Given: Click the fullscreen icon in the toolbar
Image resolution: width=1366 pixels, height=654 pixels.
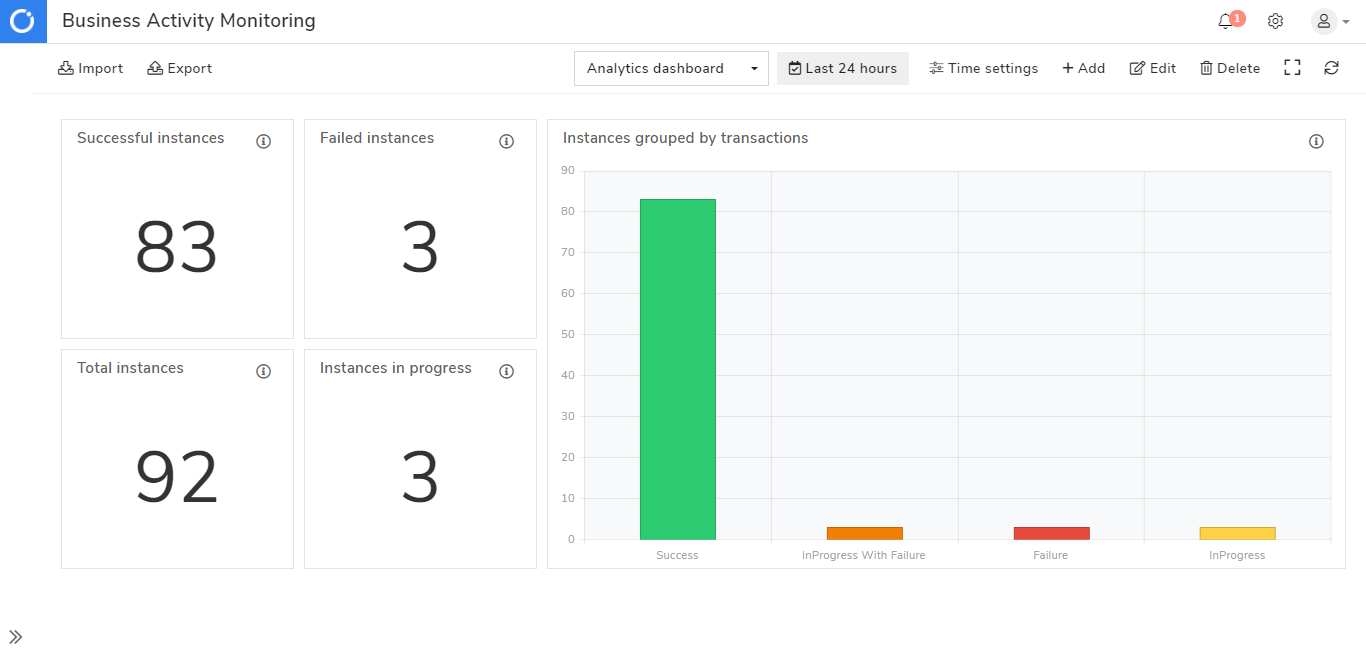Looking at the screenshot, I should tap(1292, 68).
